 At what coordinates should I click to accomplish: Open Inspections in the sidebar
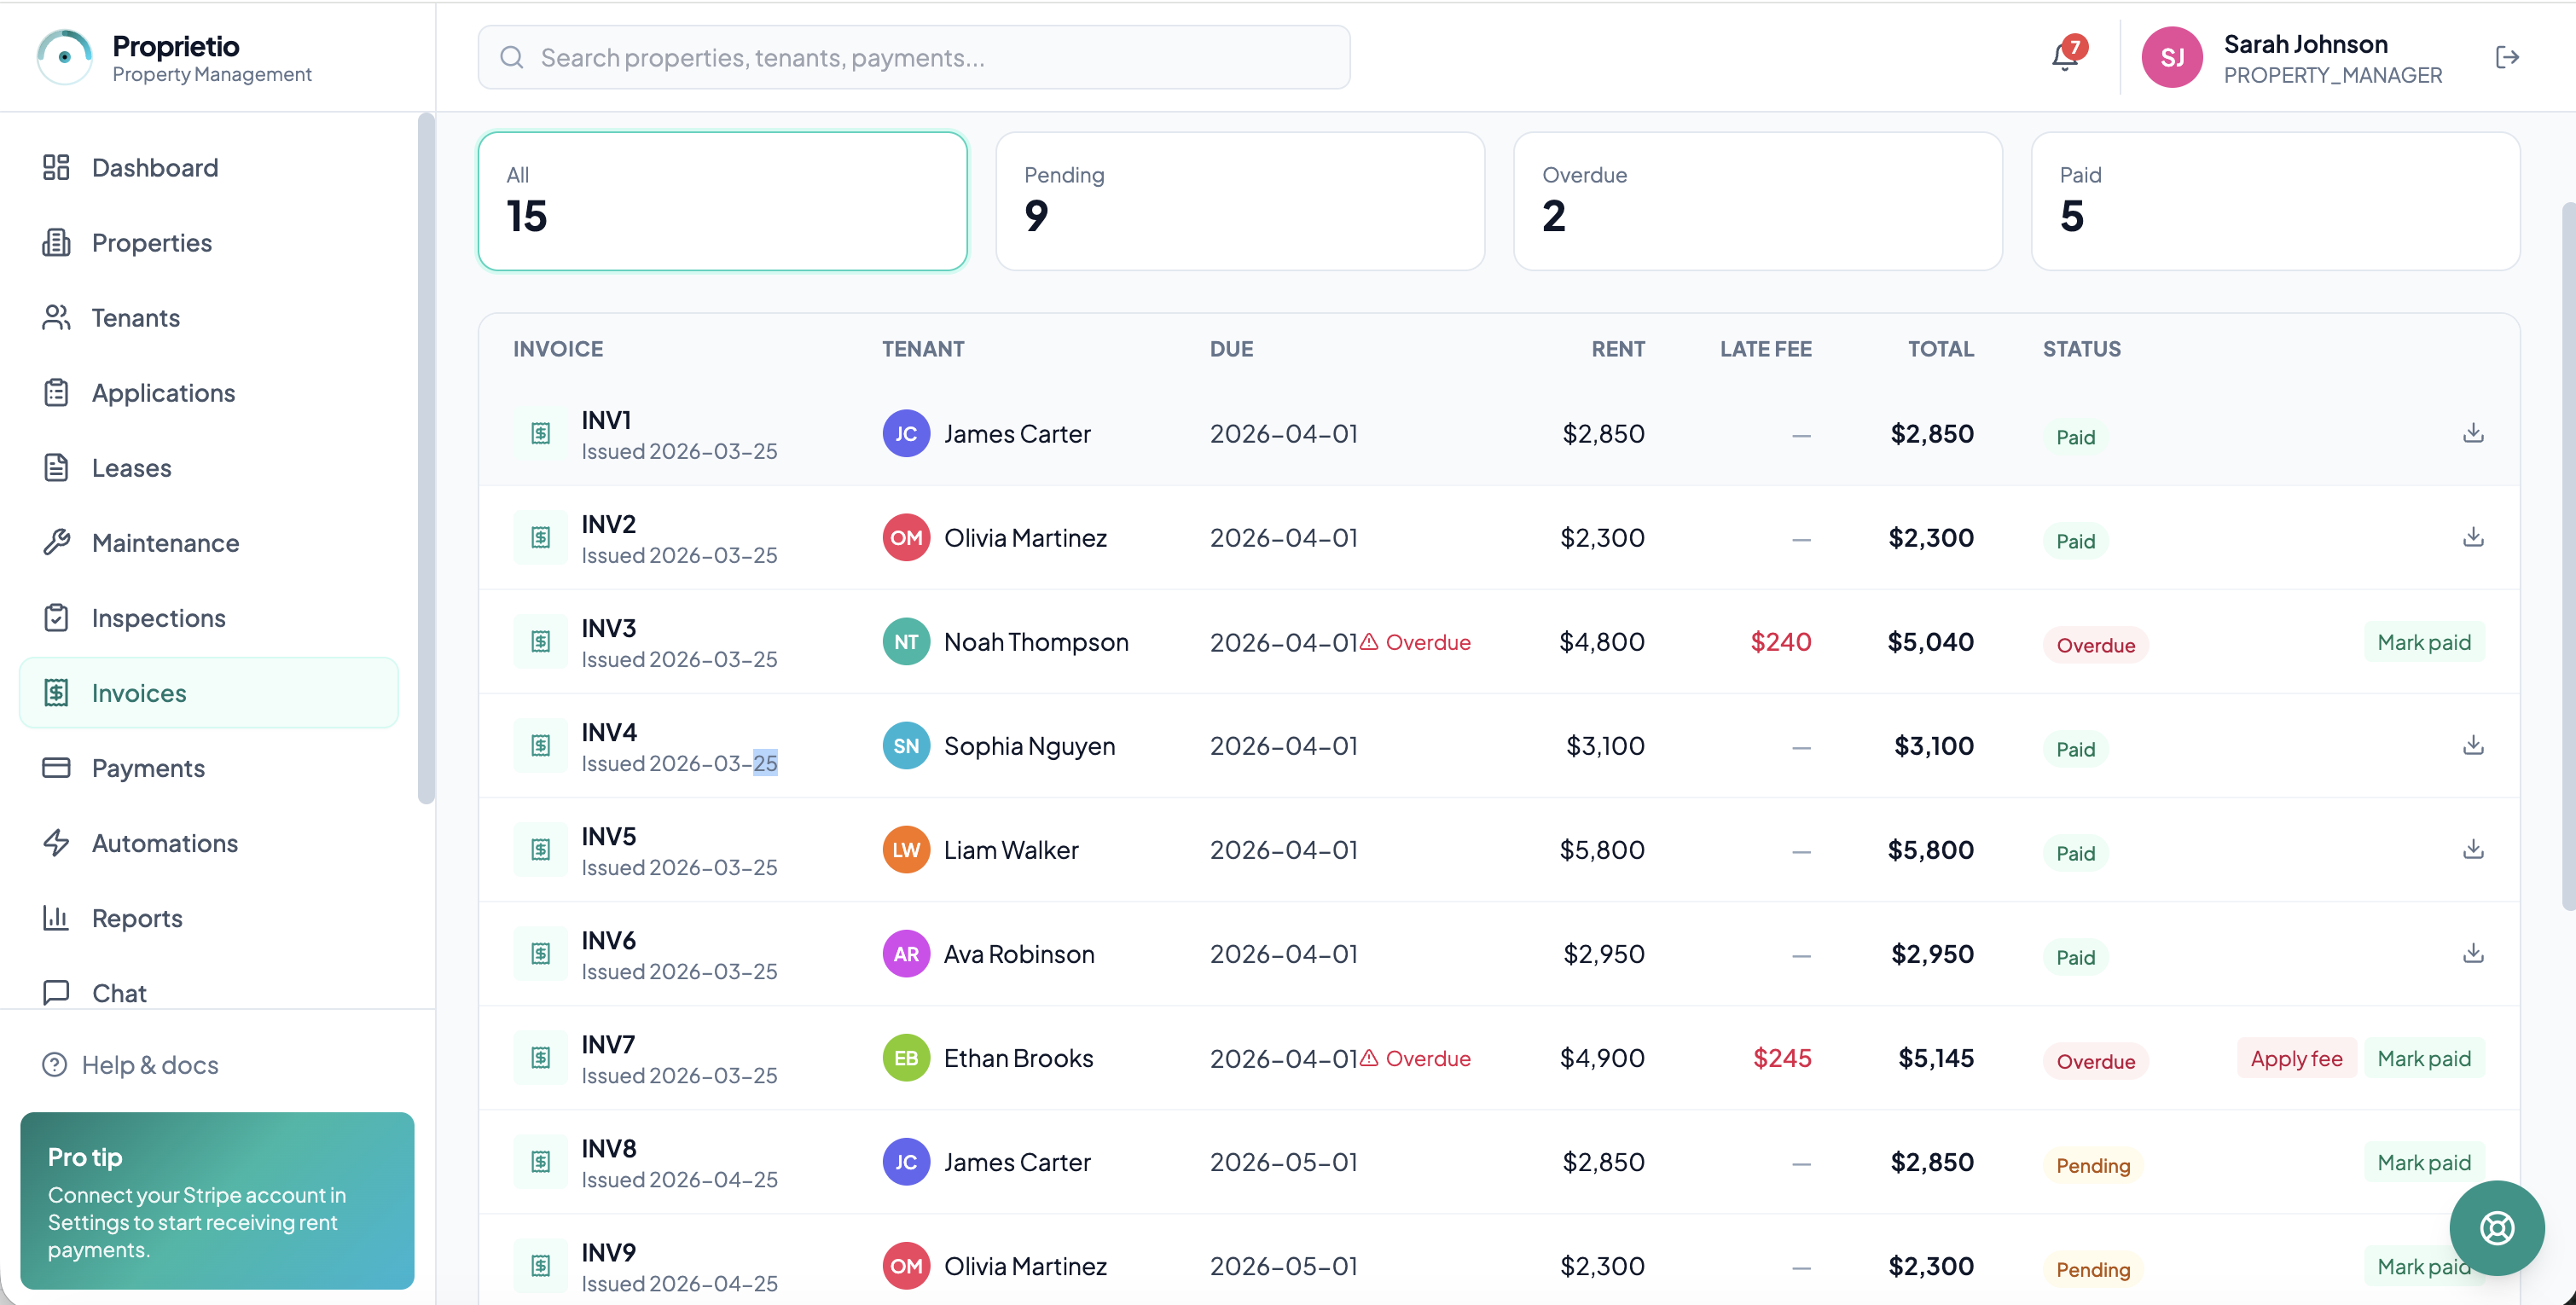(209, 617)
